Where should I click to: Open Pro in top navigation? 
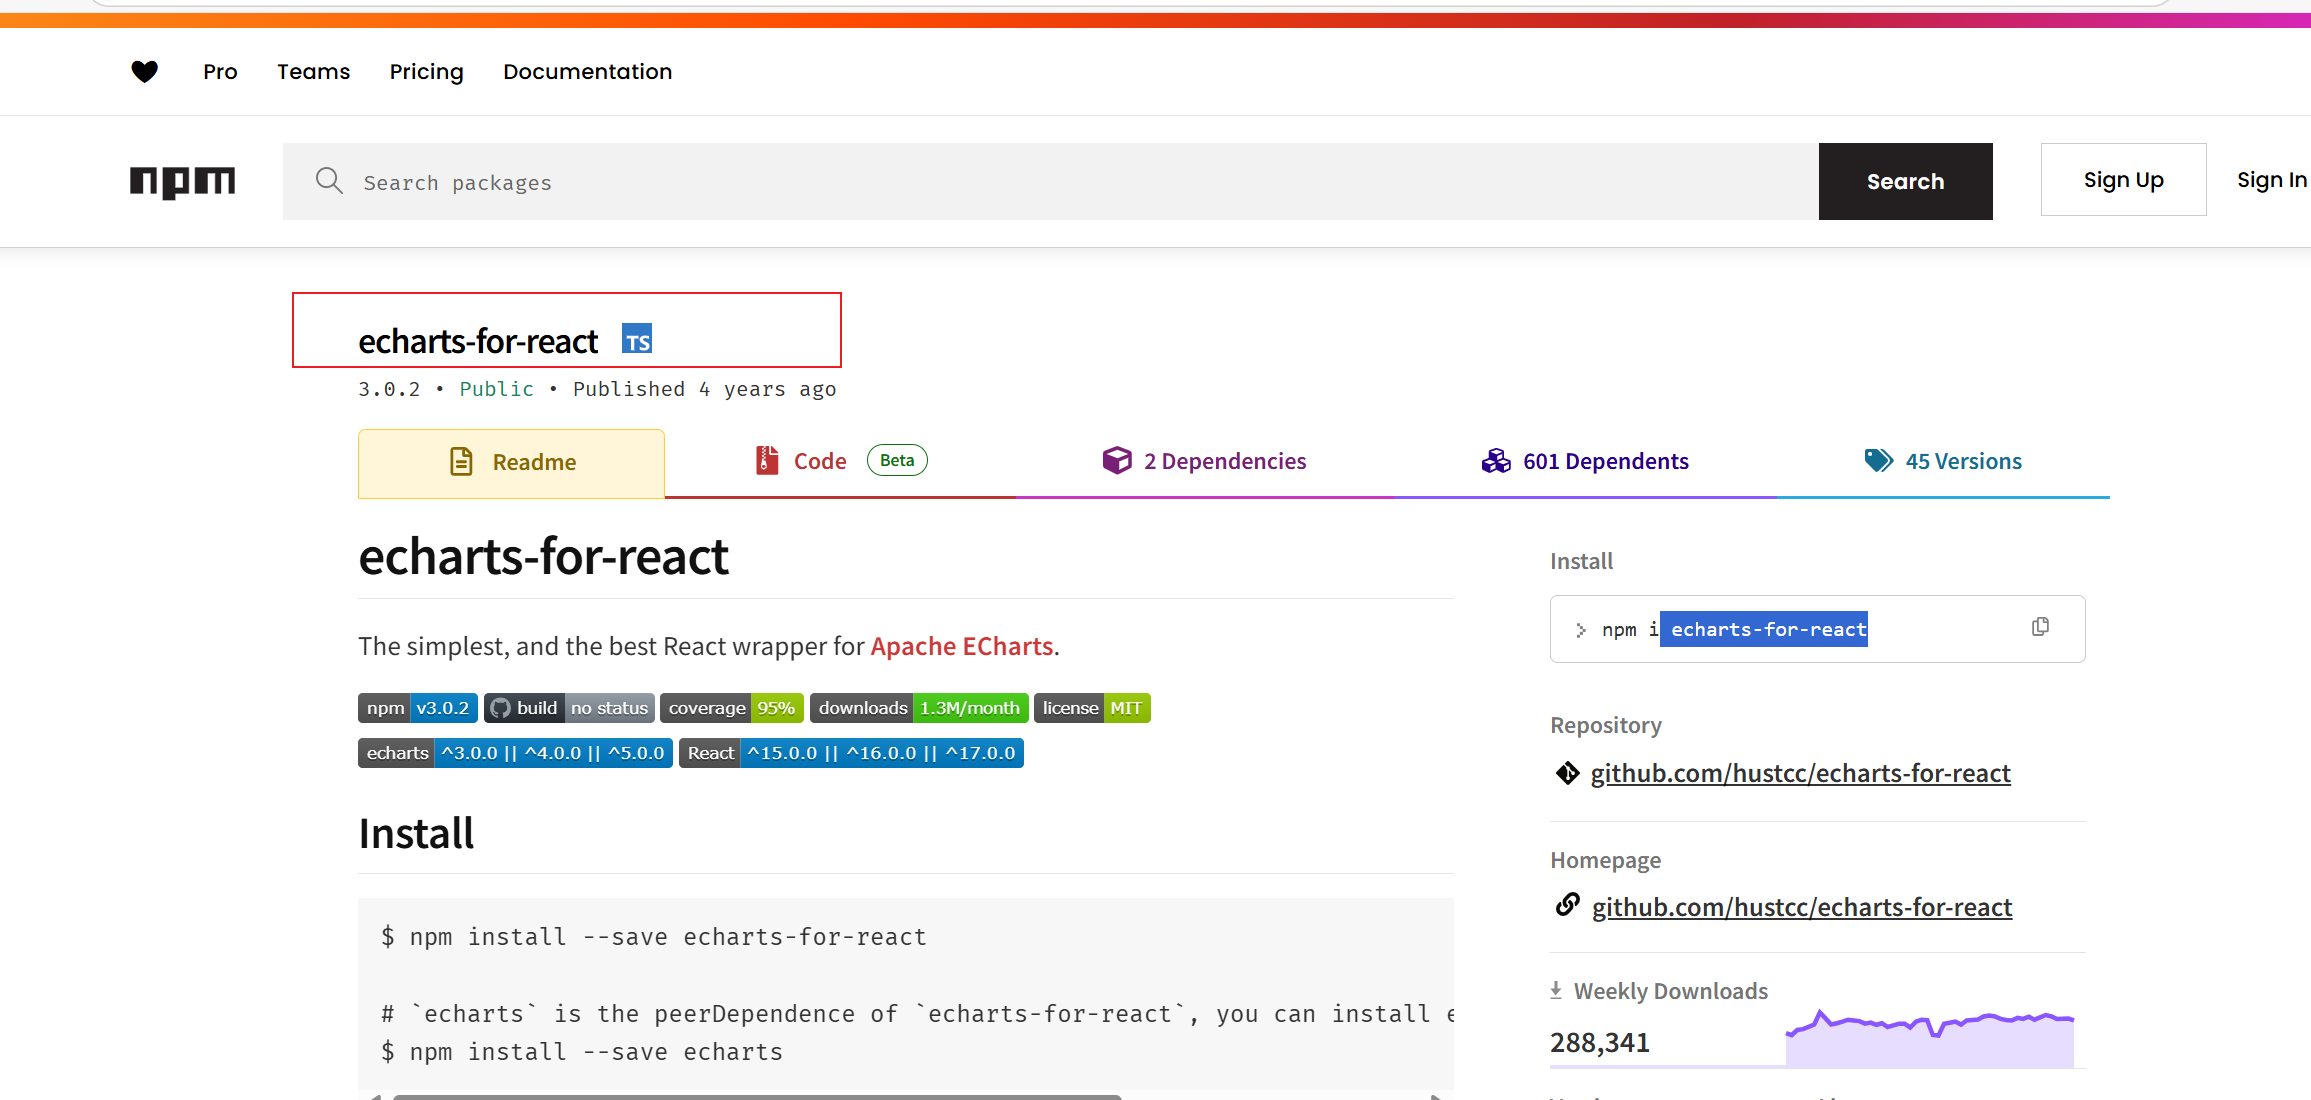tap(220, 72)
